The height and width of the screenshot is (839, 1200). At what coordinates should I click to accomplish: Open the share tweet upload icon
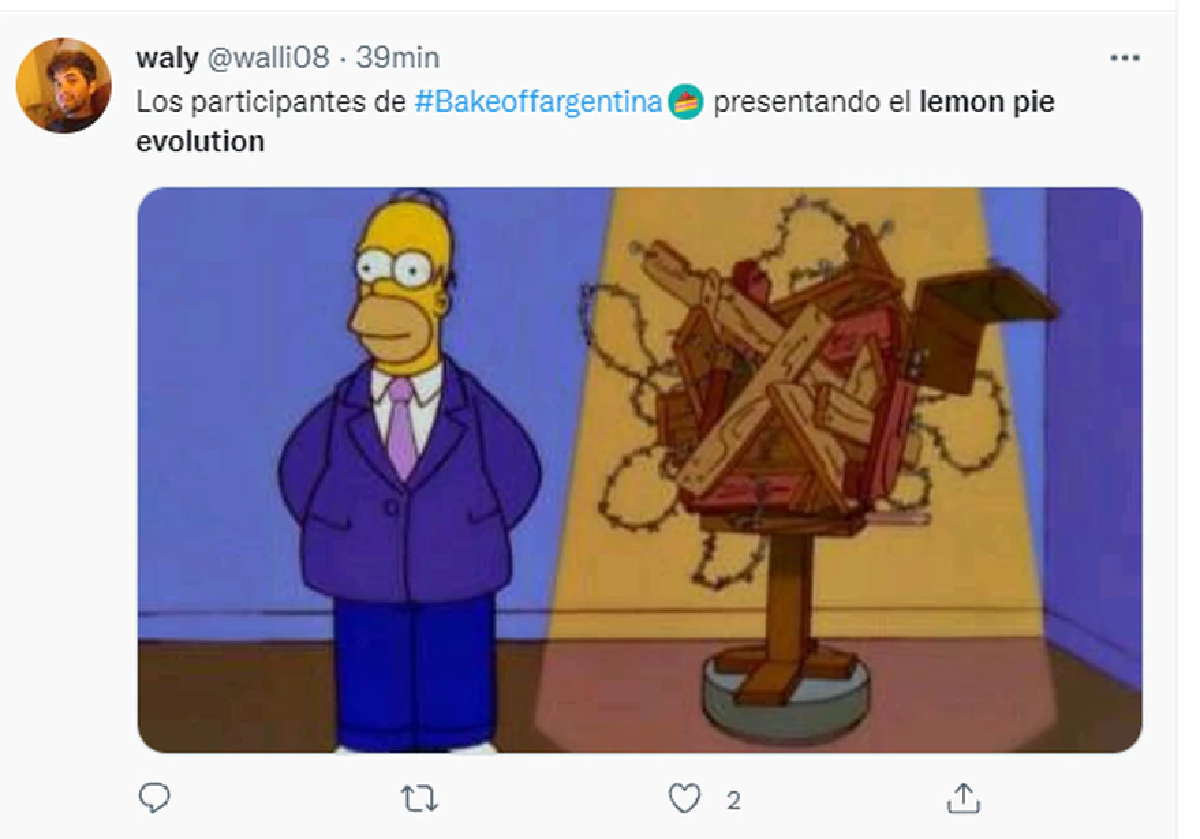962,798
